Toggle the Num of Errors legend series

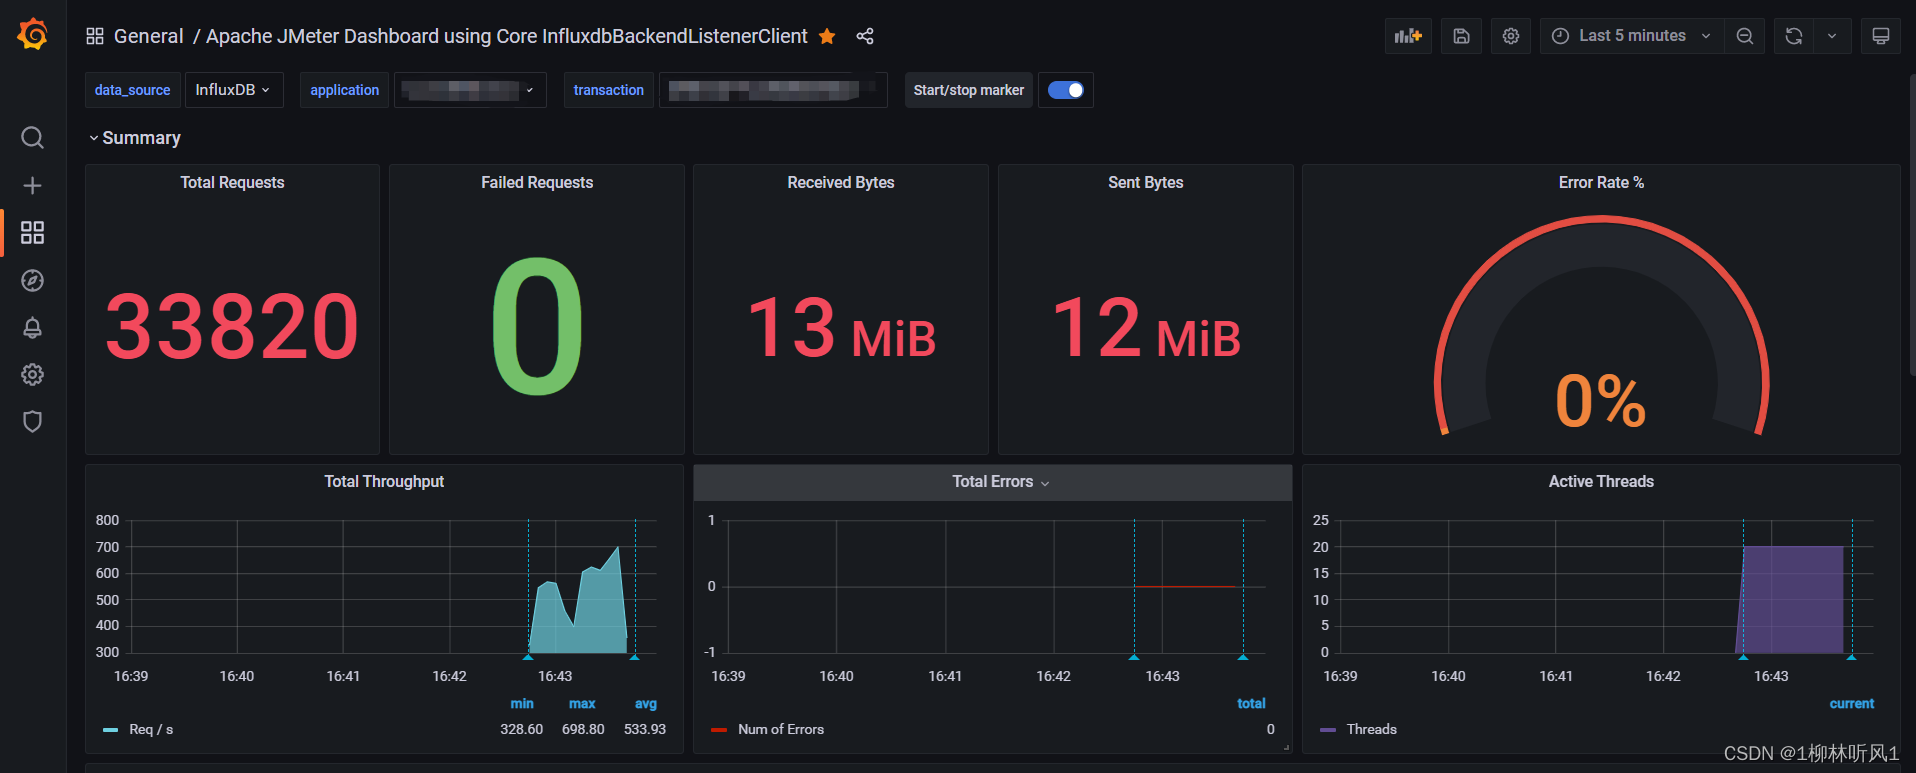[781, 729]
